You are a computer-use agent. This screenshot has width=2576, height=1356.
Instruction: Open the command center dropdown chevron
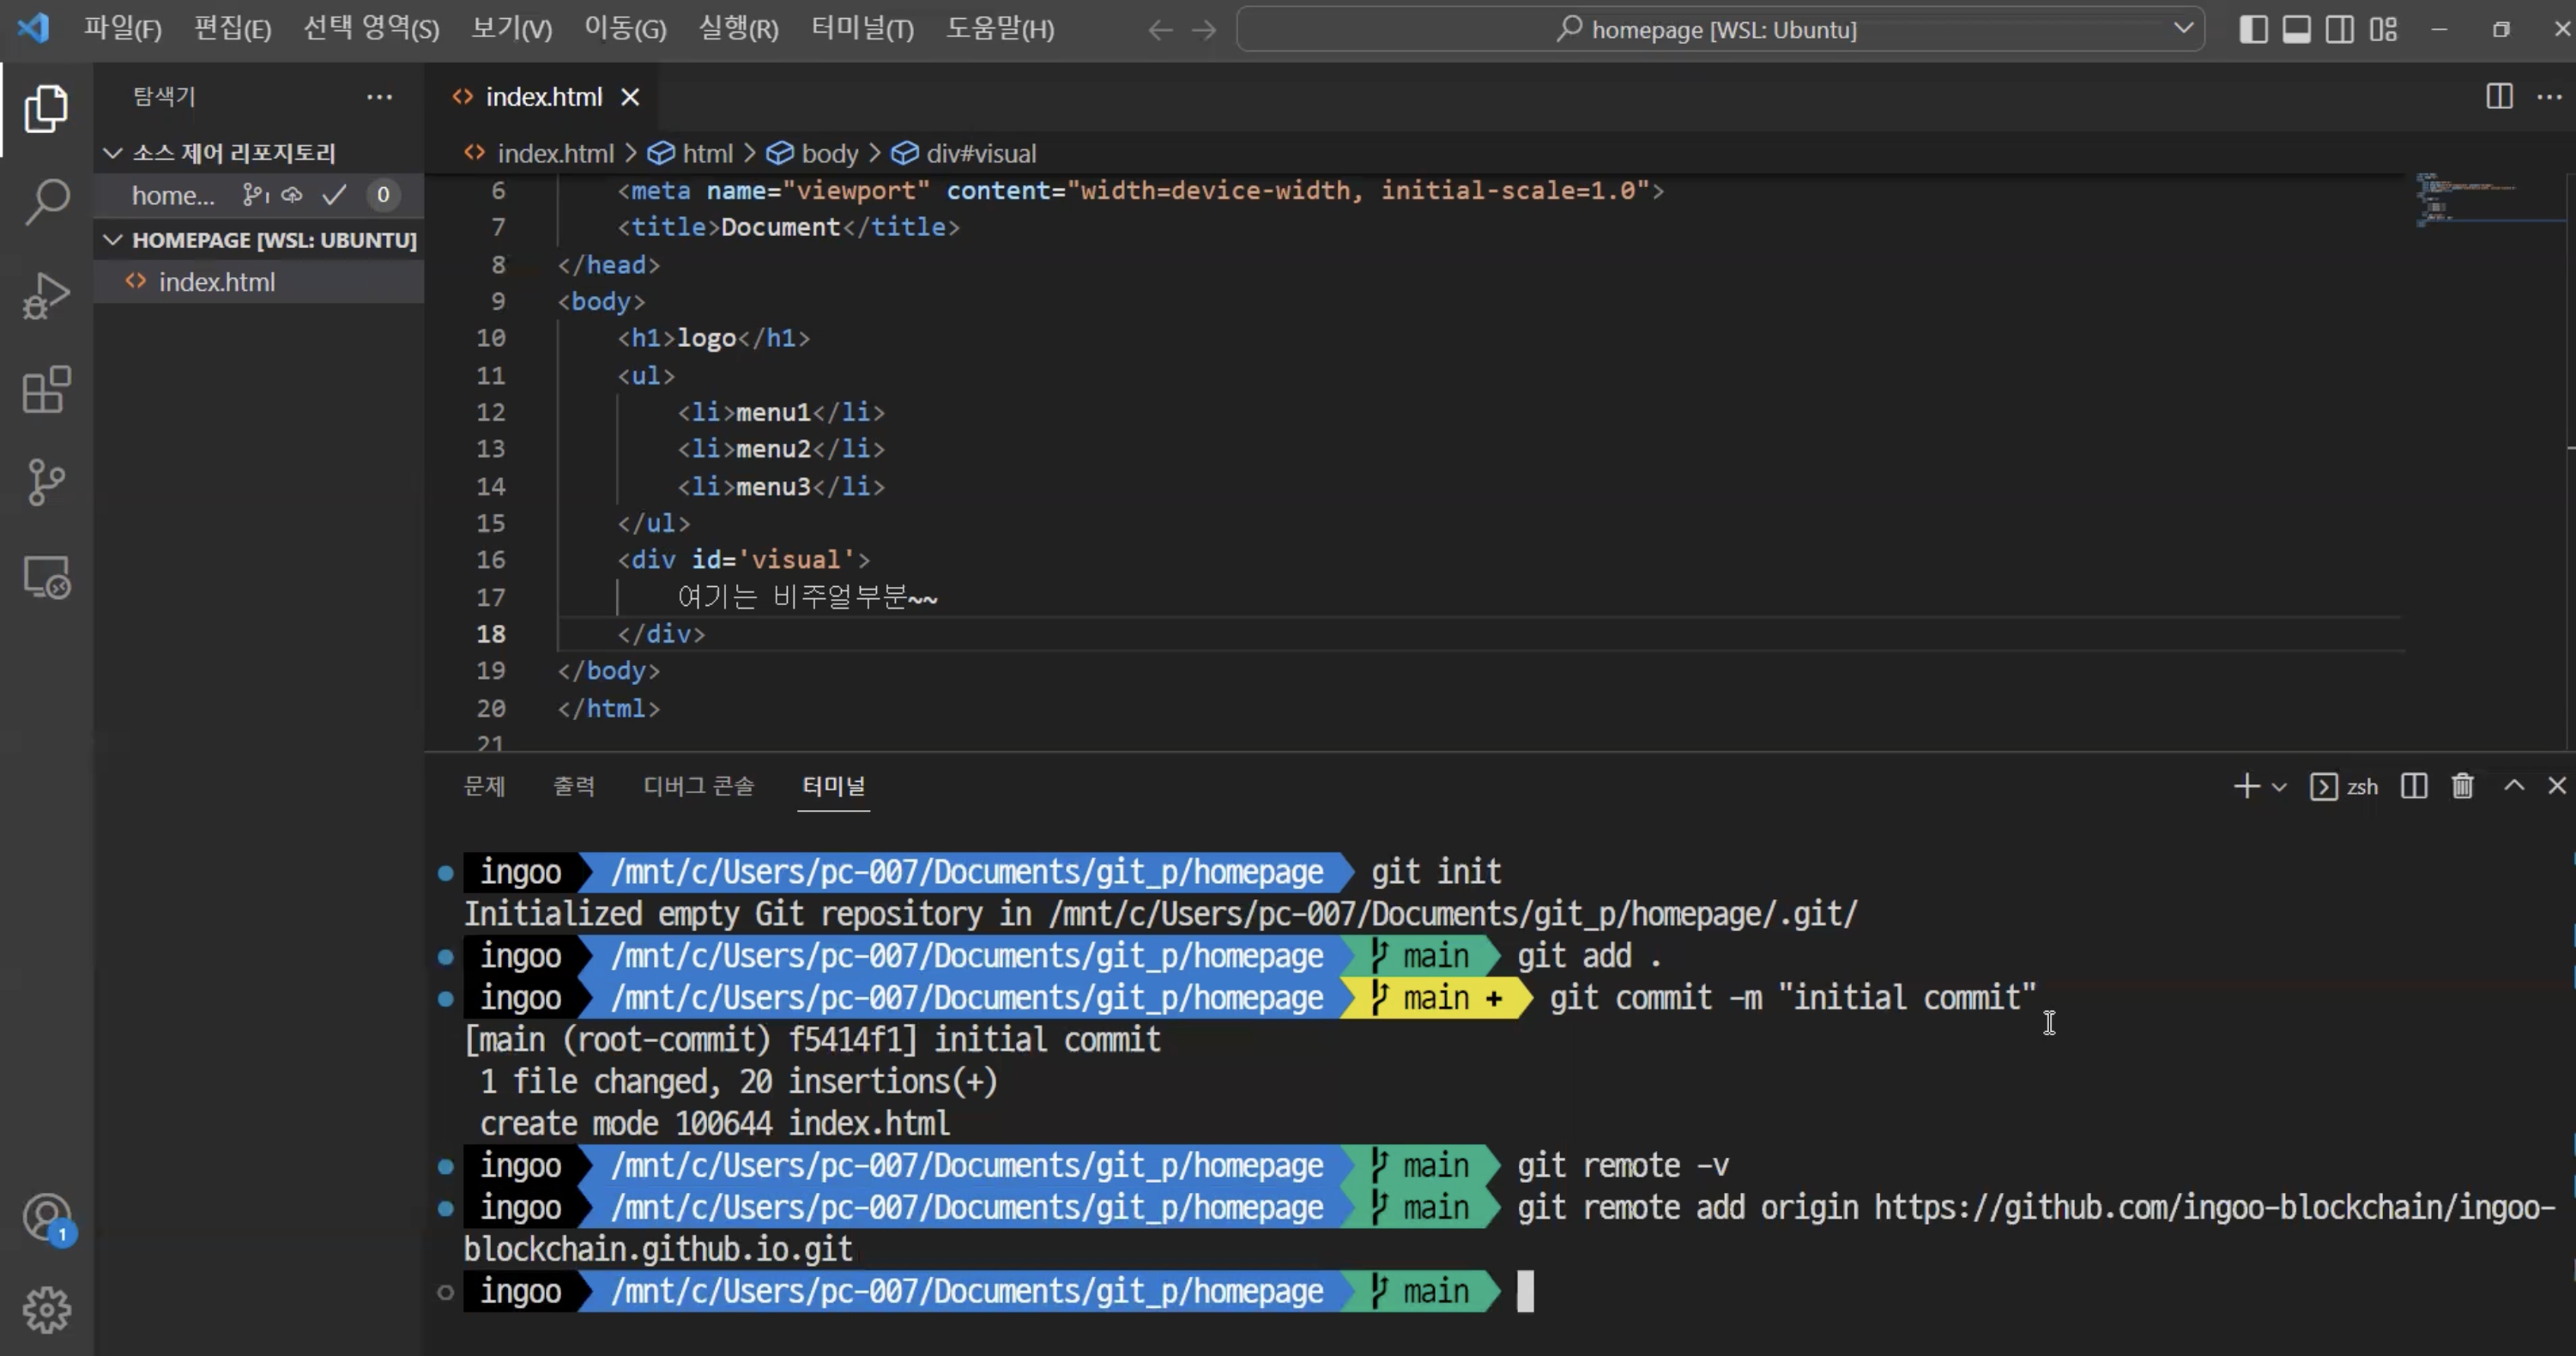(x=2183, y=28)
